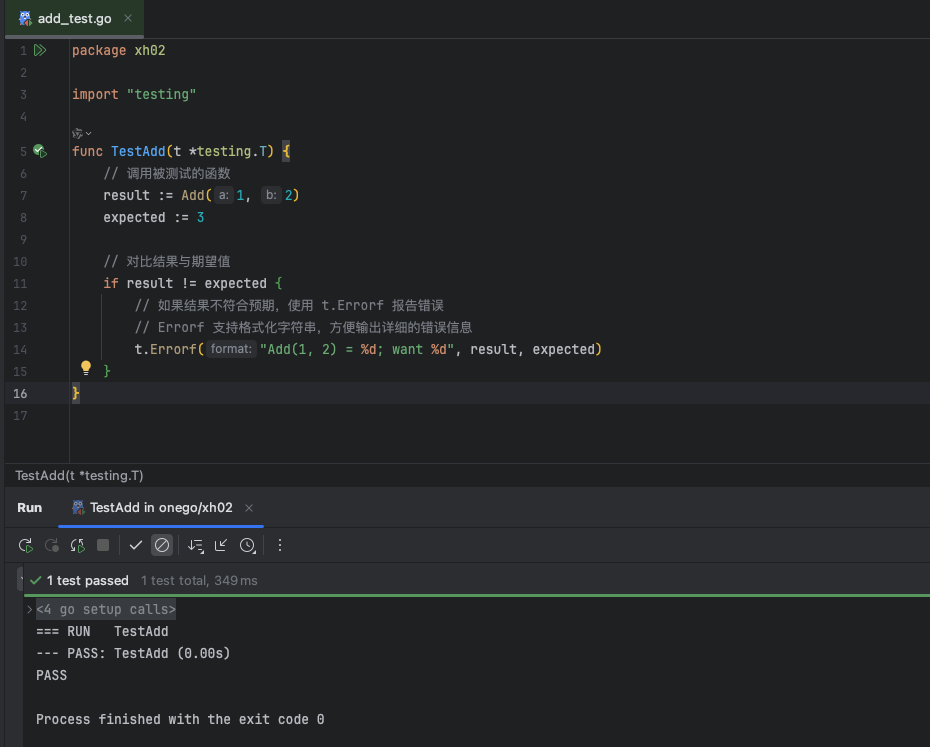Open the Sort tests dropdown icon
Viewport: 930px width, 747px height.
(x=195, y=545)
